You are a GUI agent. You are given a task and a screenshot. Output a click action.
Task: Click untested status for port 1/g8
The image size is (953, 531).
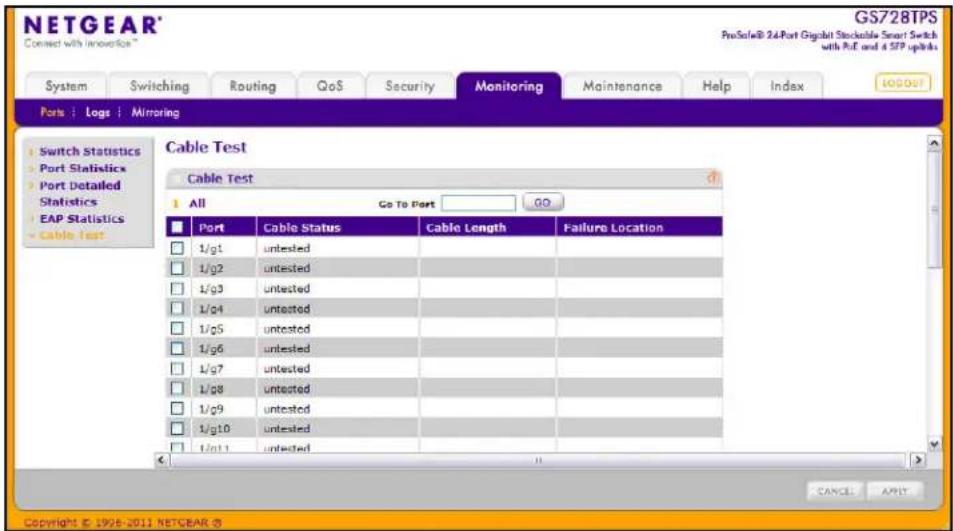click(287, 389)
